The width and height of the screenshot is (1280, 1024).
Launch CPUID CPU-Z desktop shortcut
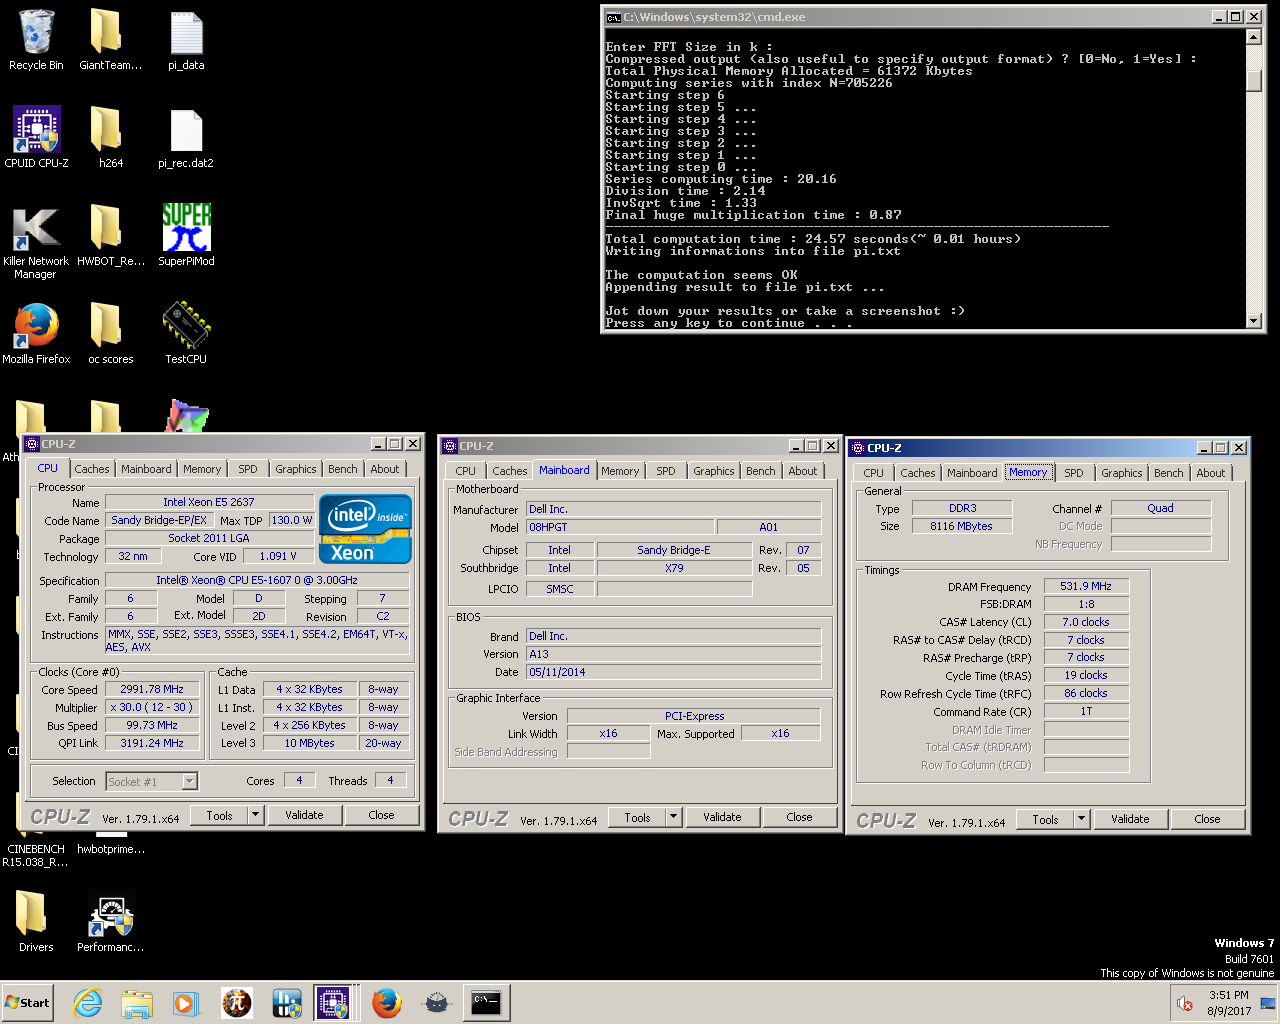point(36,137)
